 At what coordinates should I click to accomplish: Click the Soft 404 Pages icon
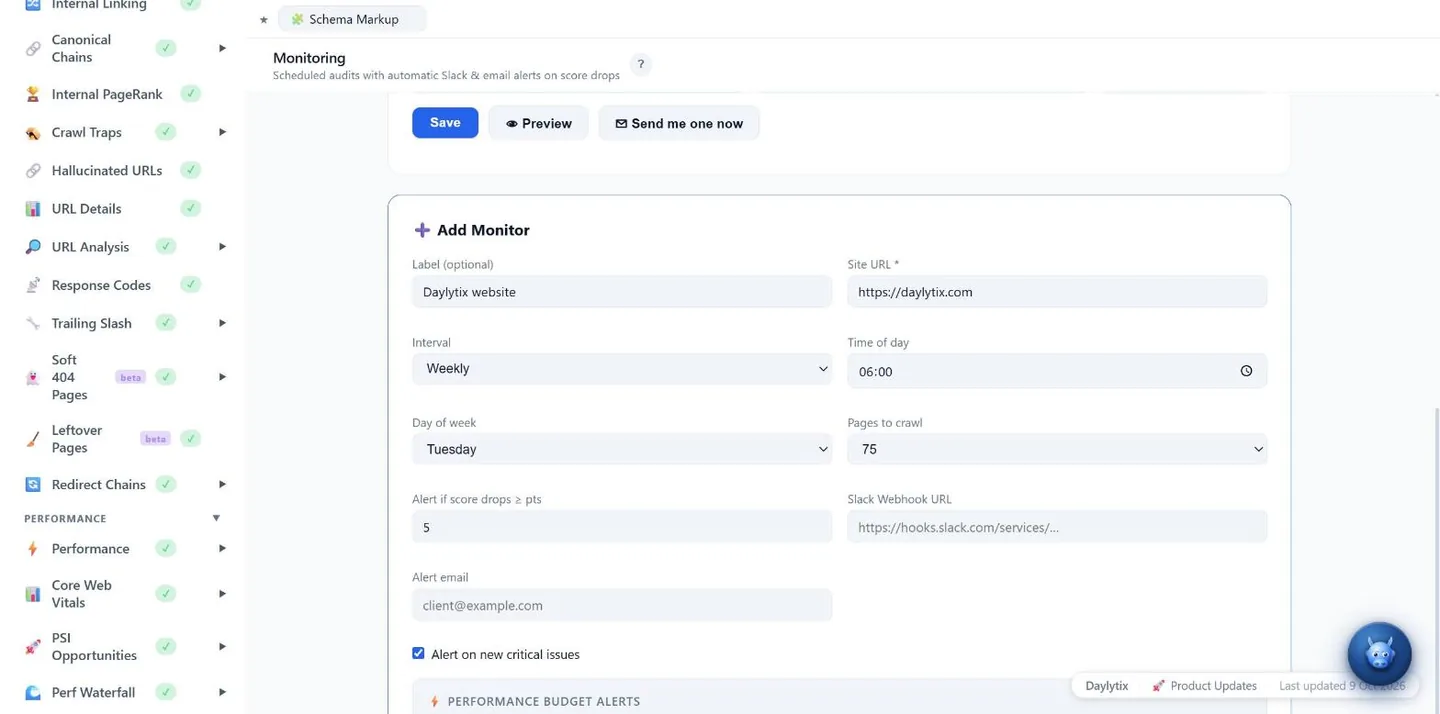tap(33, 377)
